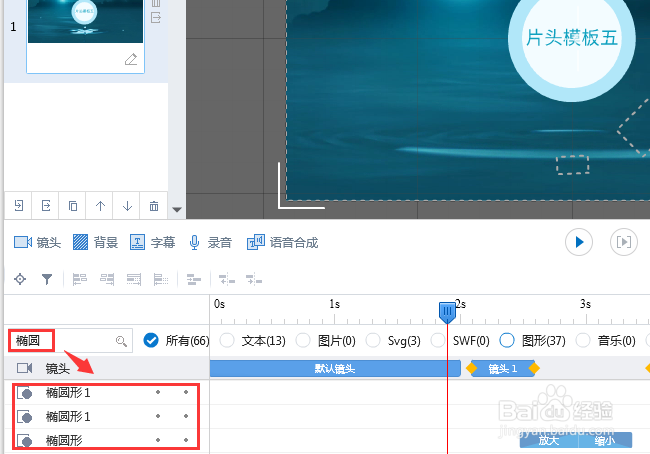This screenshot has width=650, height=454.
Task: Open the 字幕 subtitle tool
Action: click(x=153, y=242)
